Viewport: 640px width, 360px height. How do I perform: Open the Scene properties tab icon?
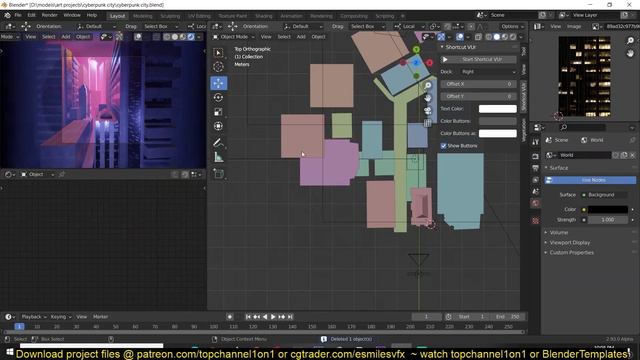tap(536, 191)
